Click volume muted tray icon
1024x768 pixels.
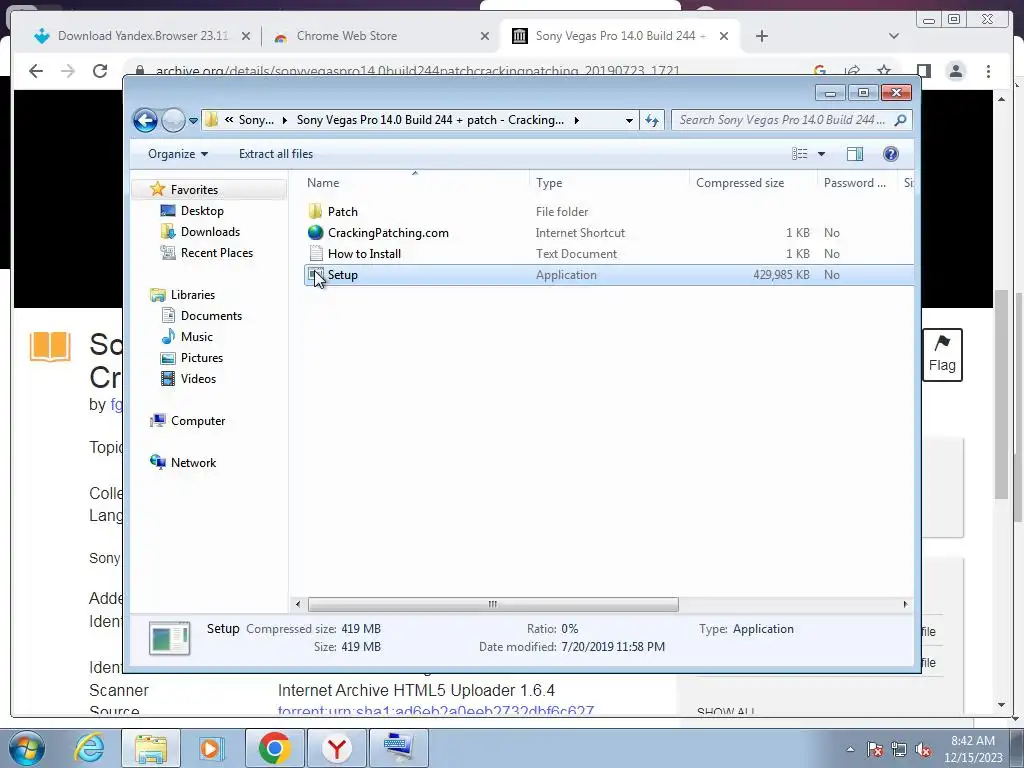[x=923, y=750]
